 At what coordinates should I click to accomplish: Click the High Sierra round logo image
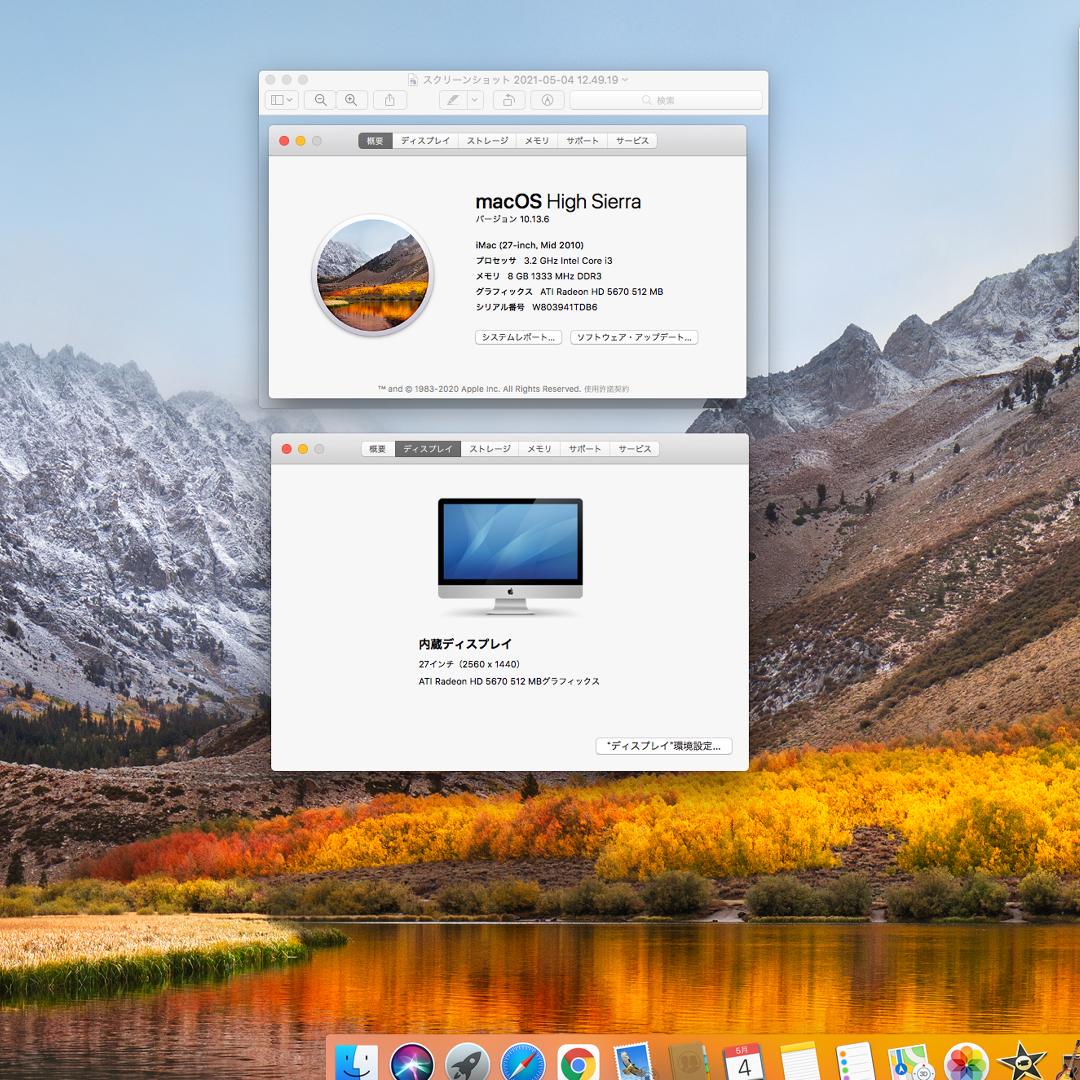tap(373, 275)
